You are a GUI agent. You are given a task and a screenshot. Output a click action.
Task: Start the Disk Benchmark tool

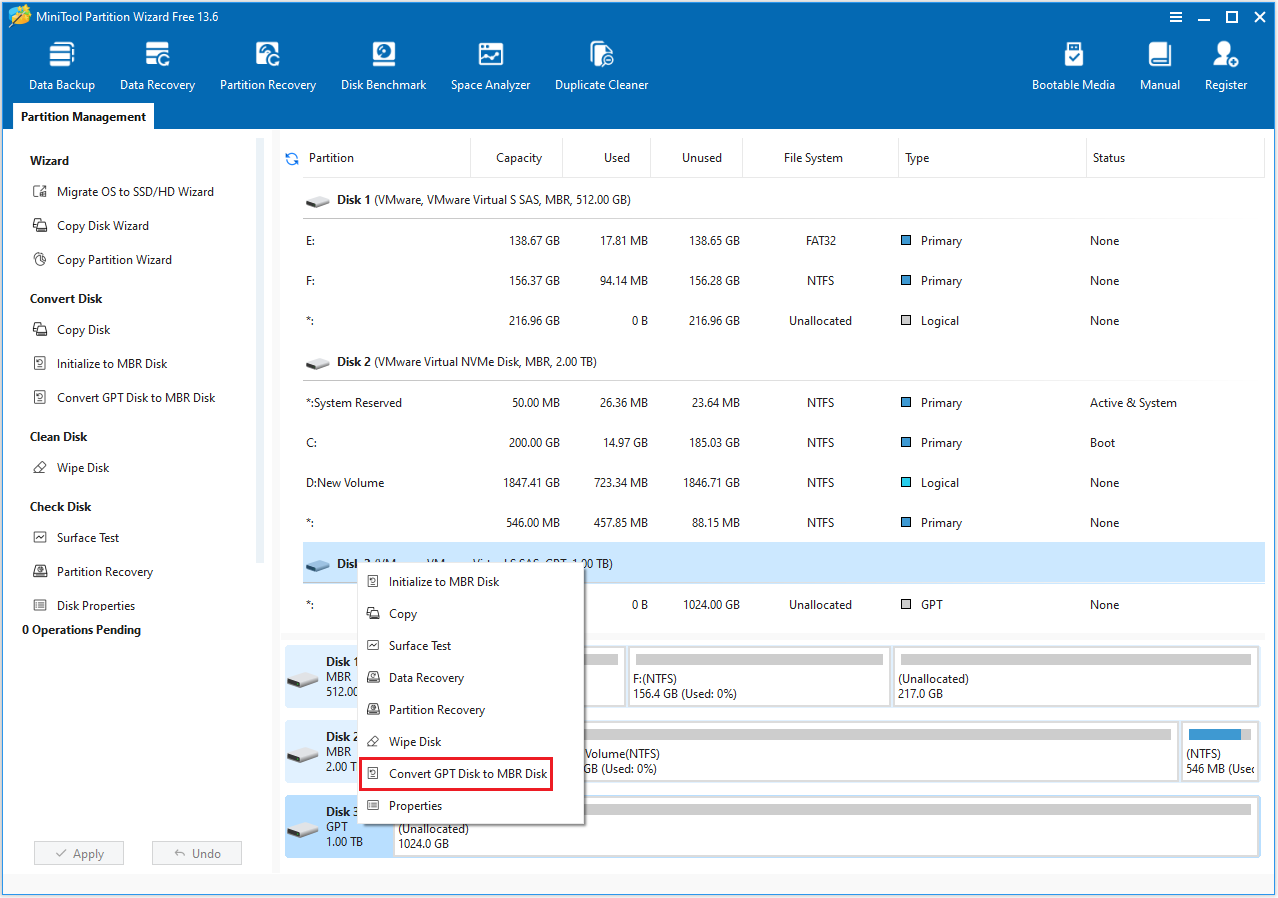383,63
